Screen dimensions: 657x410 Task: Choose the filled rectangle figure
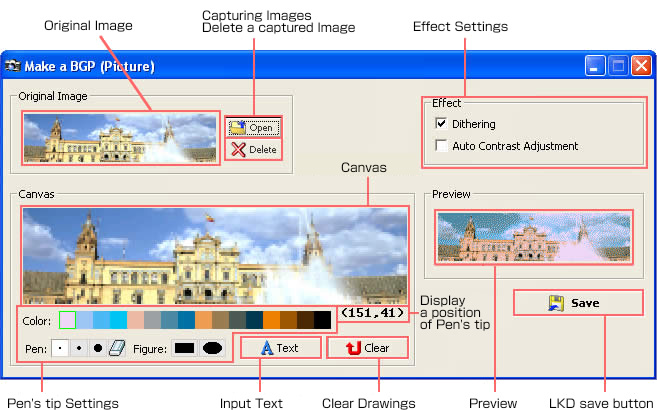click(184, 349)
